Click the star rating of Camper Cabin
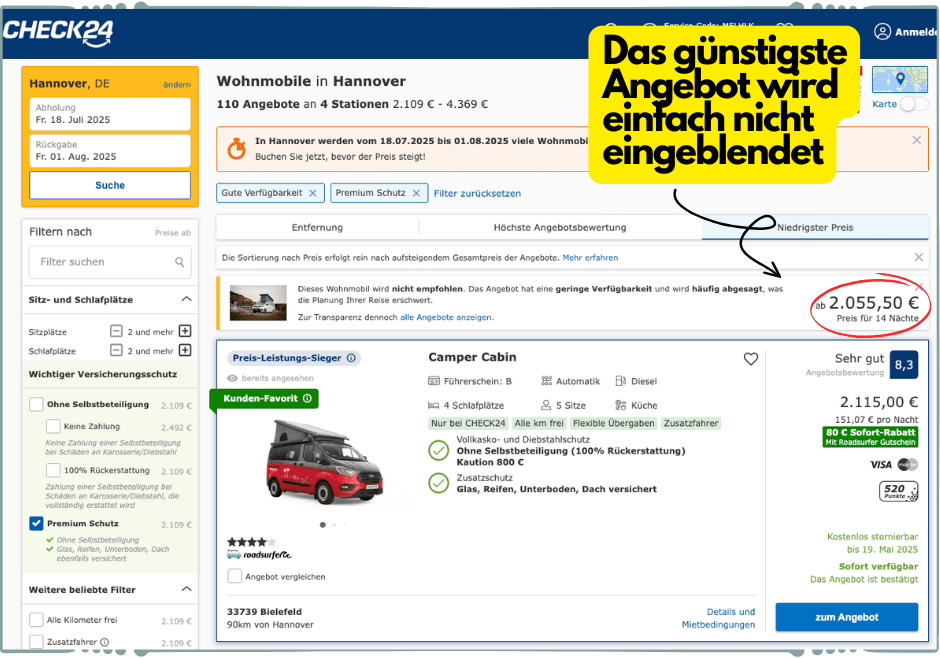This screenshot has height=658, width=940. click(x=251, y=542)
